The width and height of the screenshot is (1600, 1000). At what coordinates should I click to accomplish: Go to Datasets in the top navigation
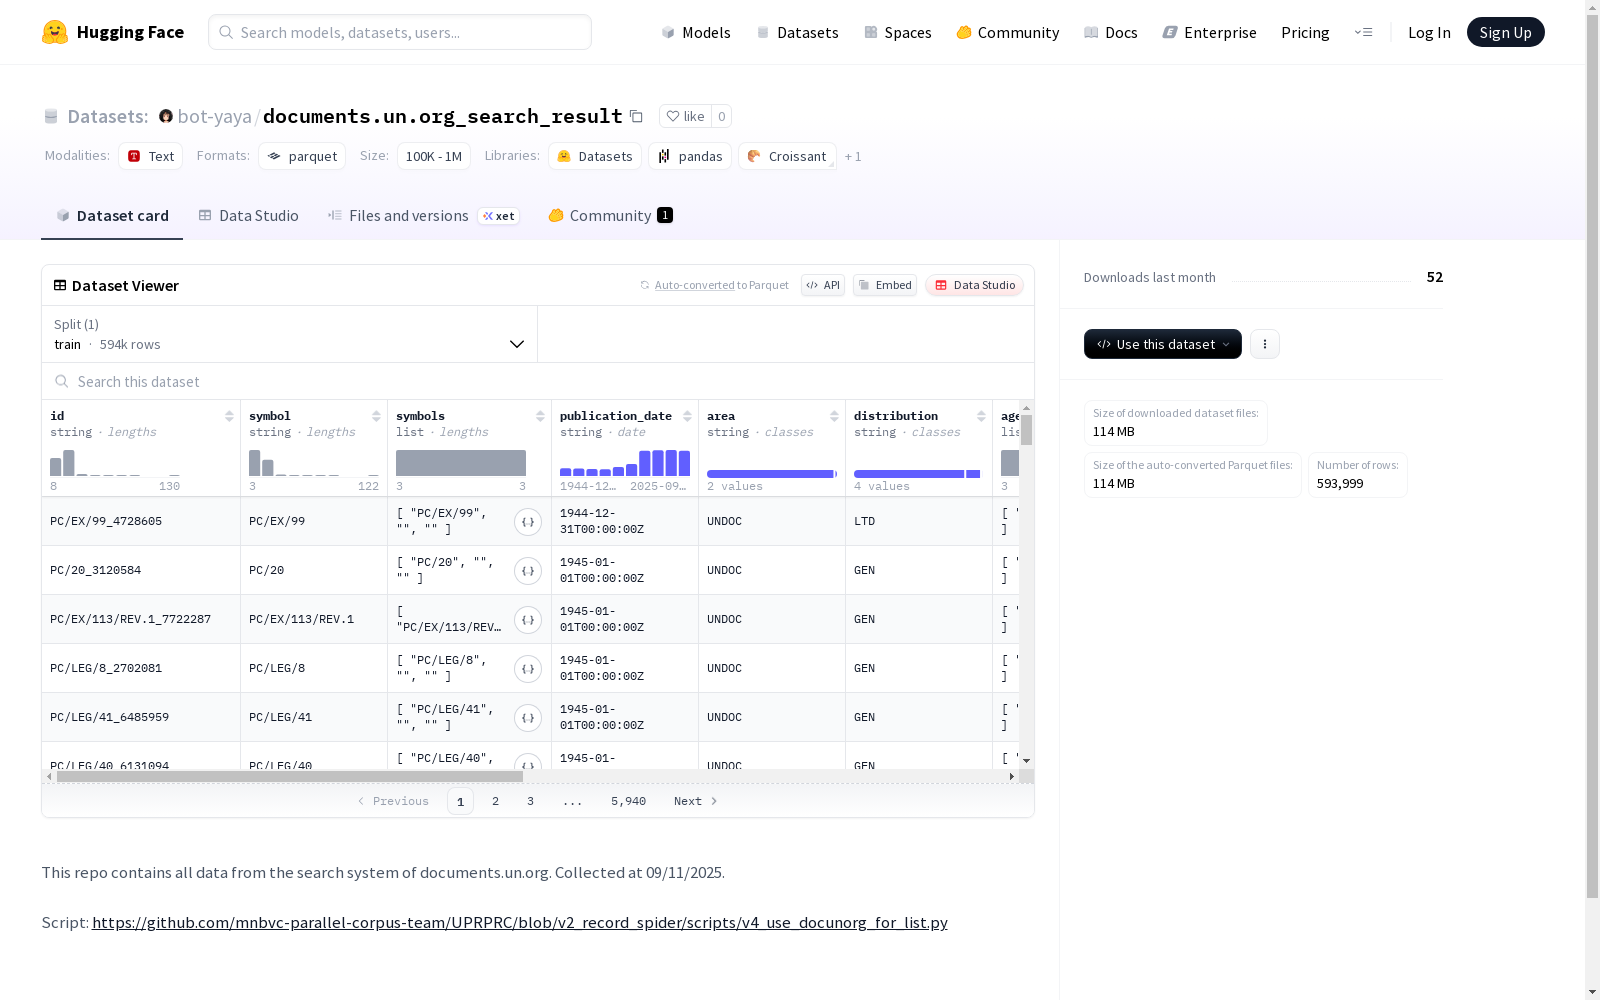point(797,32)
